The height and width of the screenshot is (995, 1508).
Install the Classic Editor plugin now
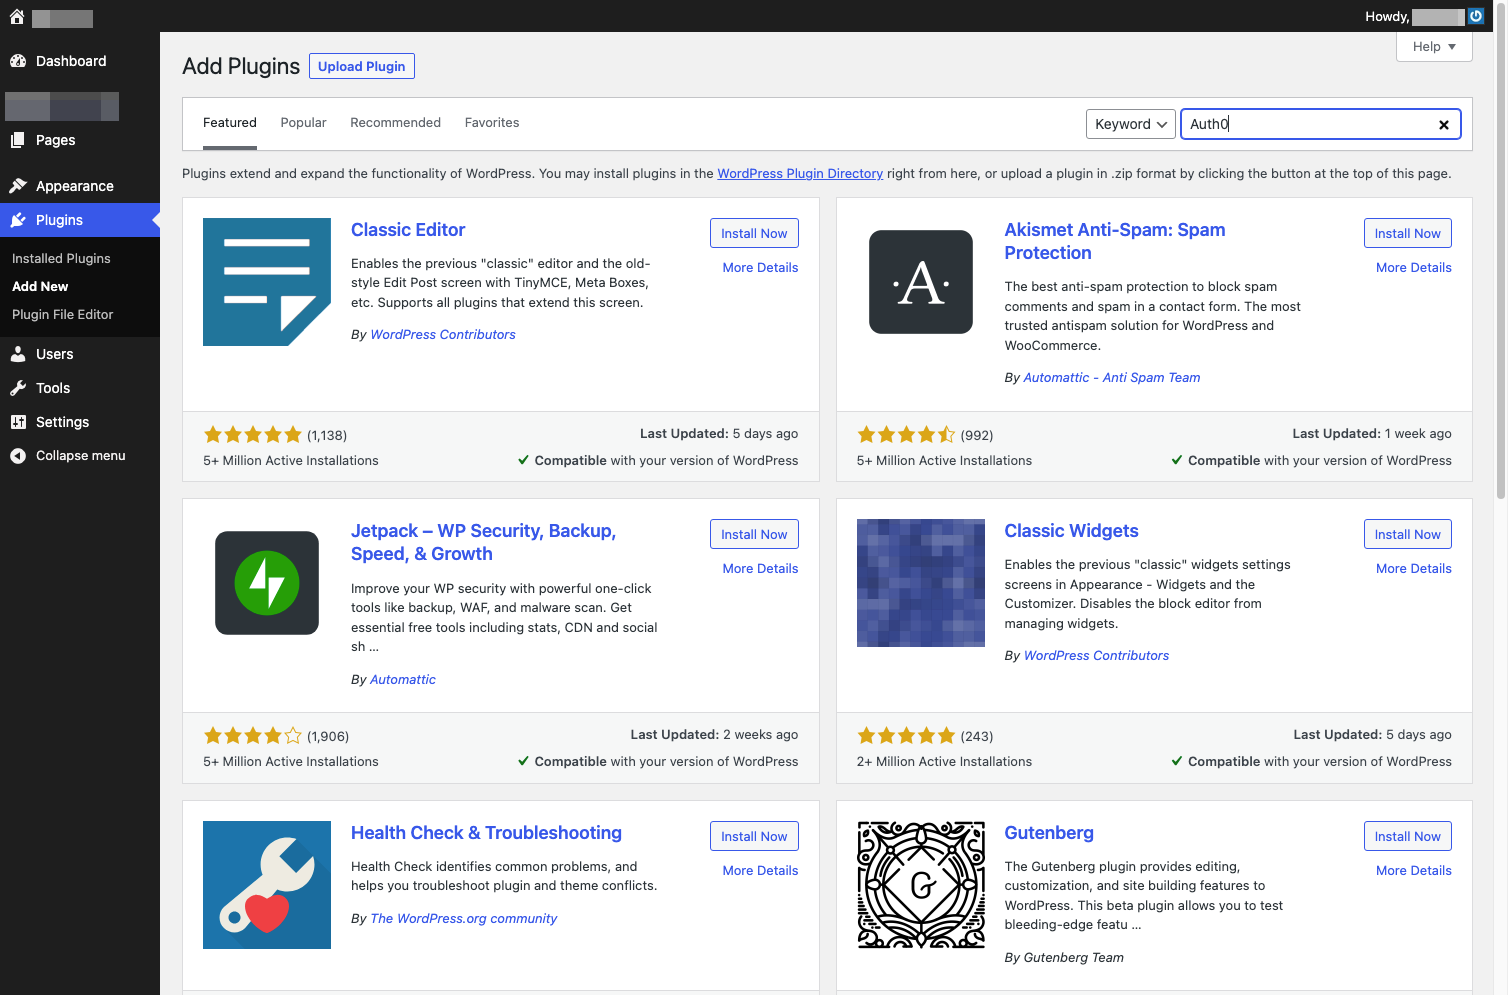pyautogui.click(x=754, y=233)
